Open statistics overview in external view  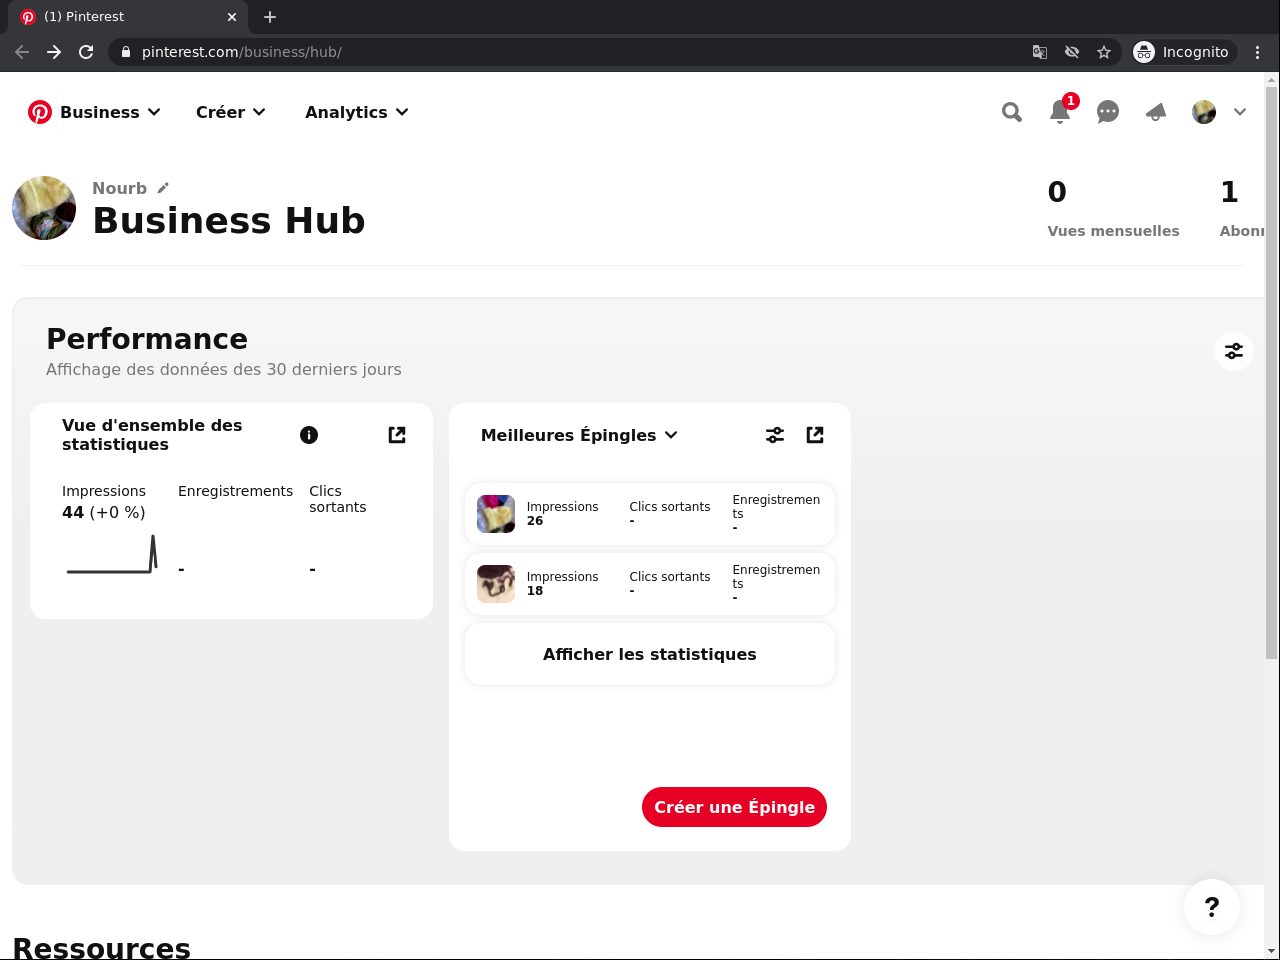pyautogui.click(x=397, y=435)
